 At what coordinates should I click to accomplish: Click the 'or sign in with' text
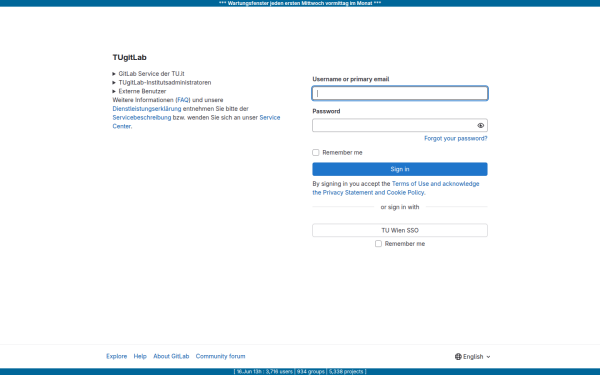pyautogui.click(x=400, y=207)
